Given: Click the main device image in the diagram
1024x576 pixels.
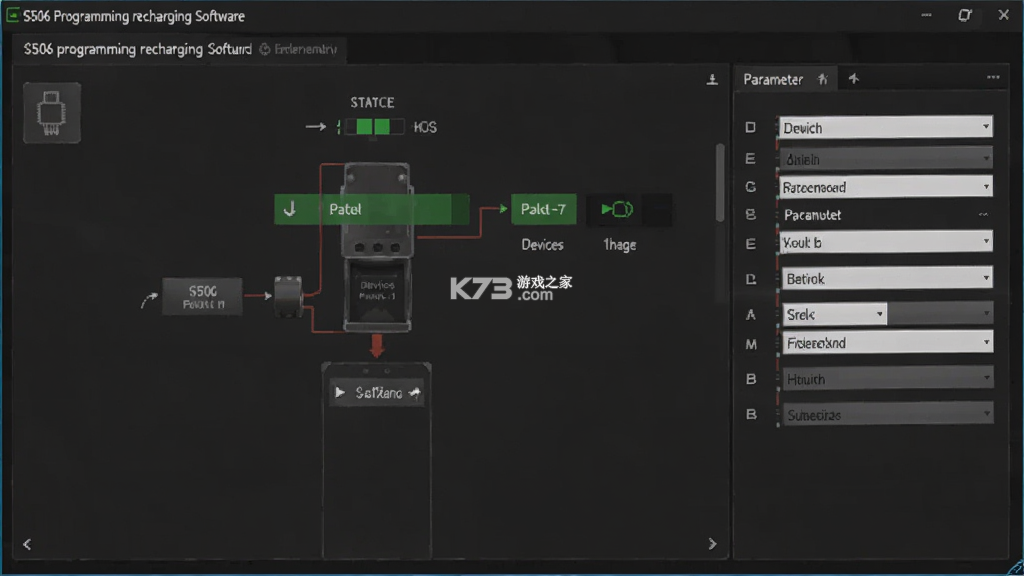Looking at the screenshot, I should coord(377,248).
